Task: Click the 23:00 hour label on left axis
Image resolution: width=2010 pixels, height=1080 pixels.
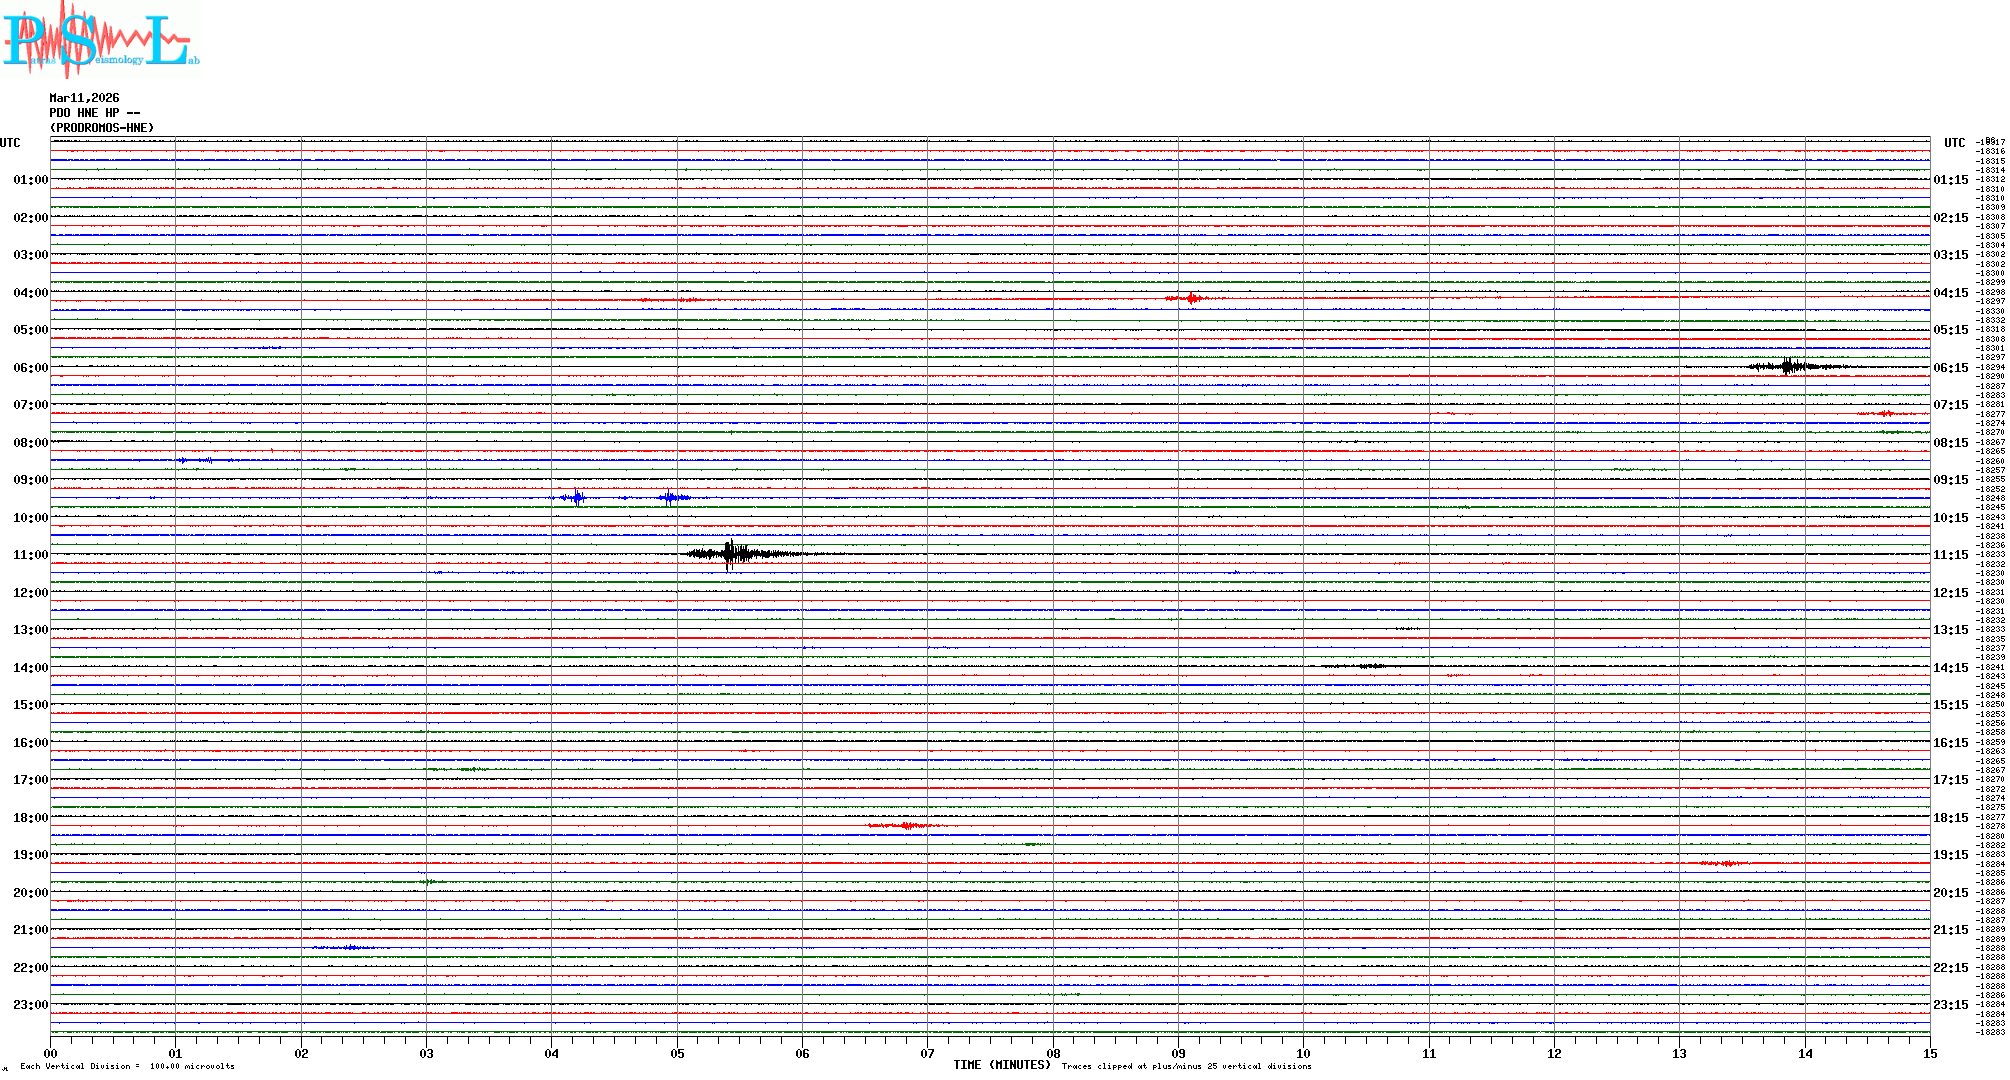Action: (30, 1005)
